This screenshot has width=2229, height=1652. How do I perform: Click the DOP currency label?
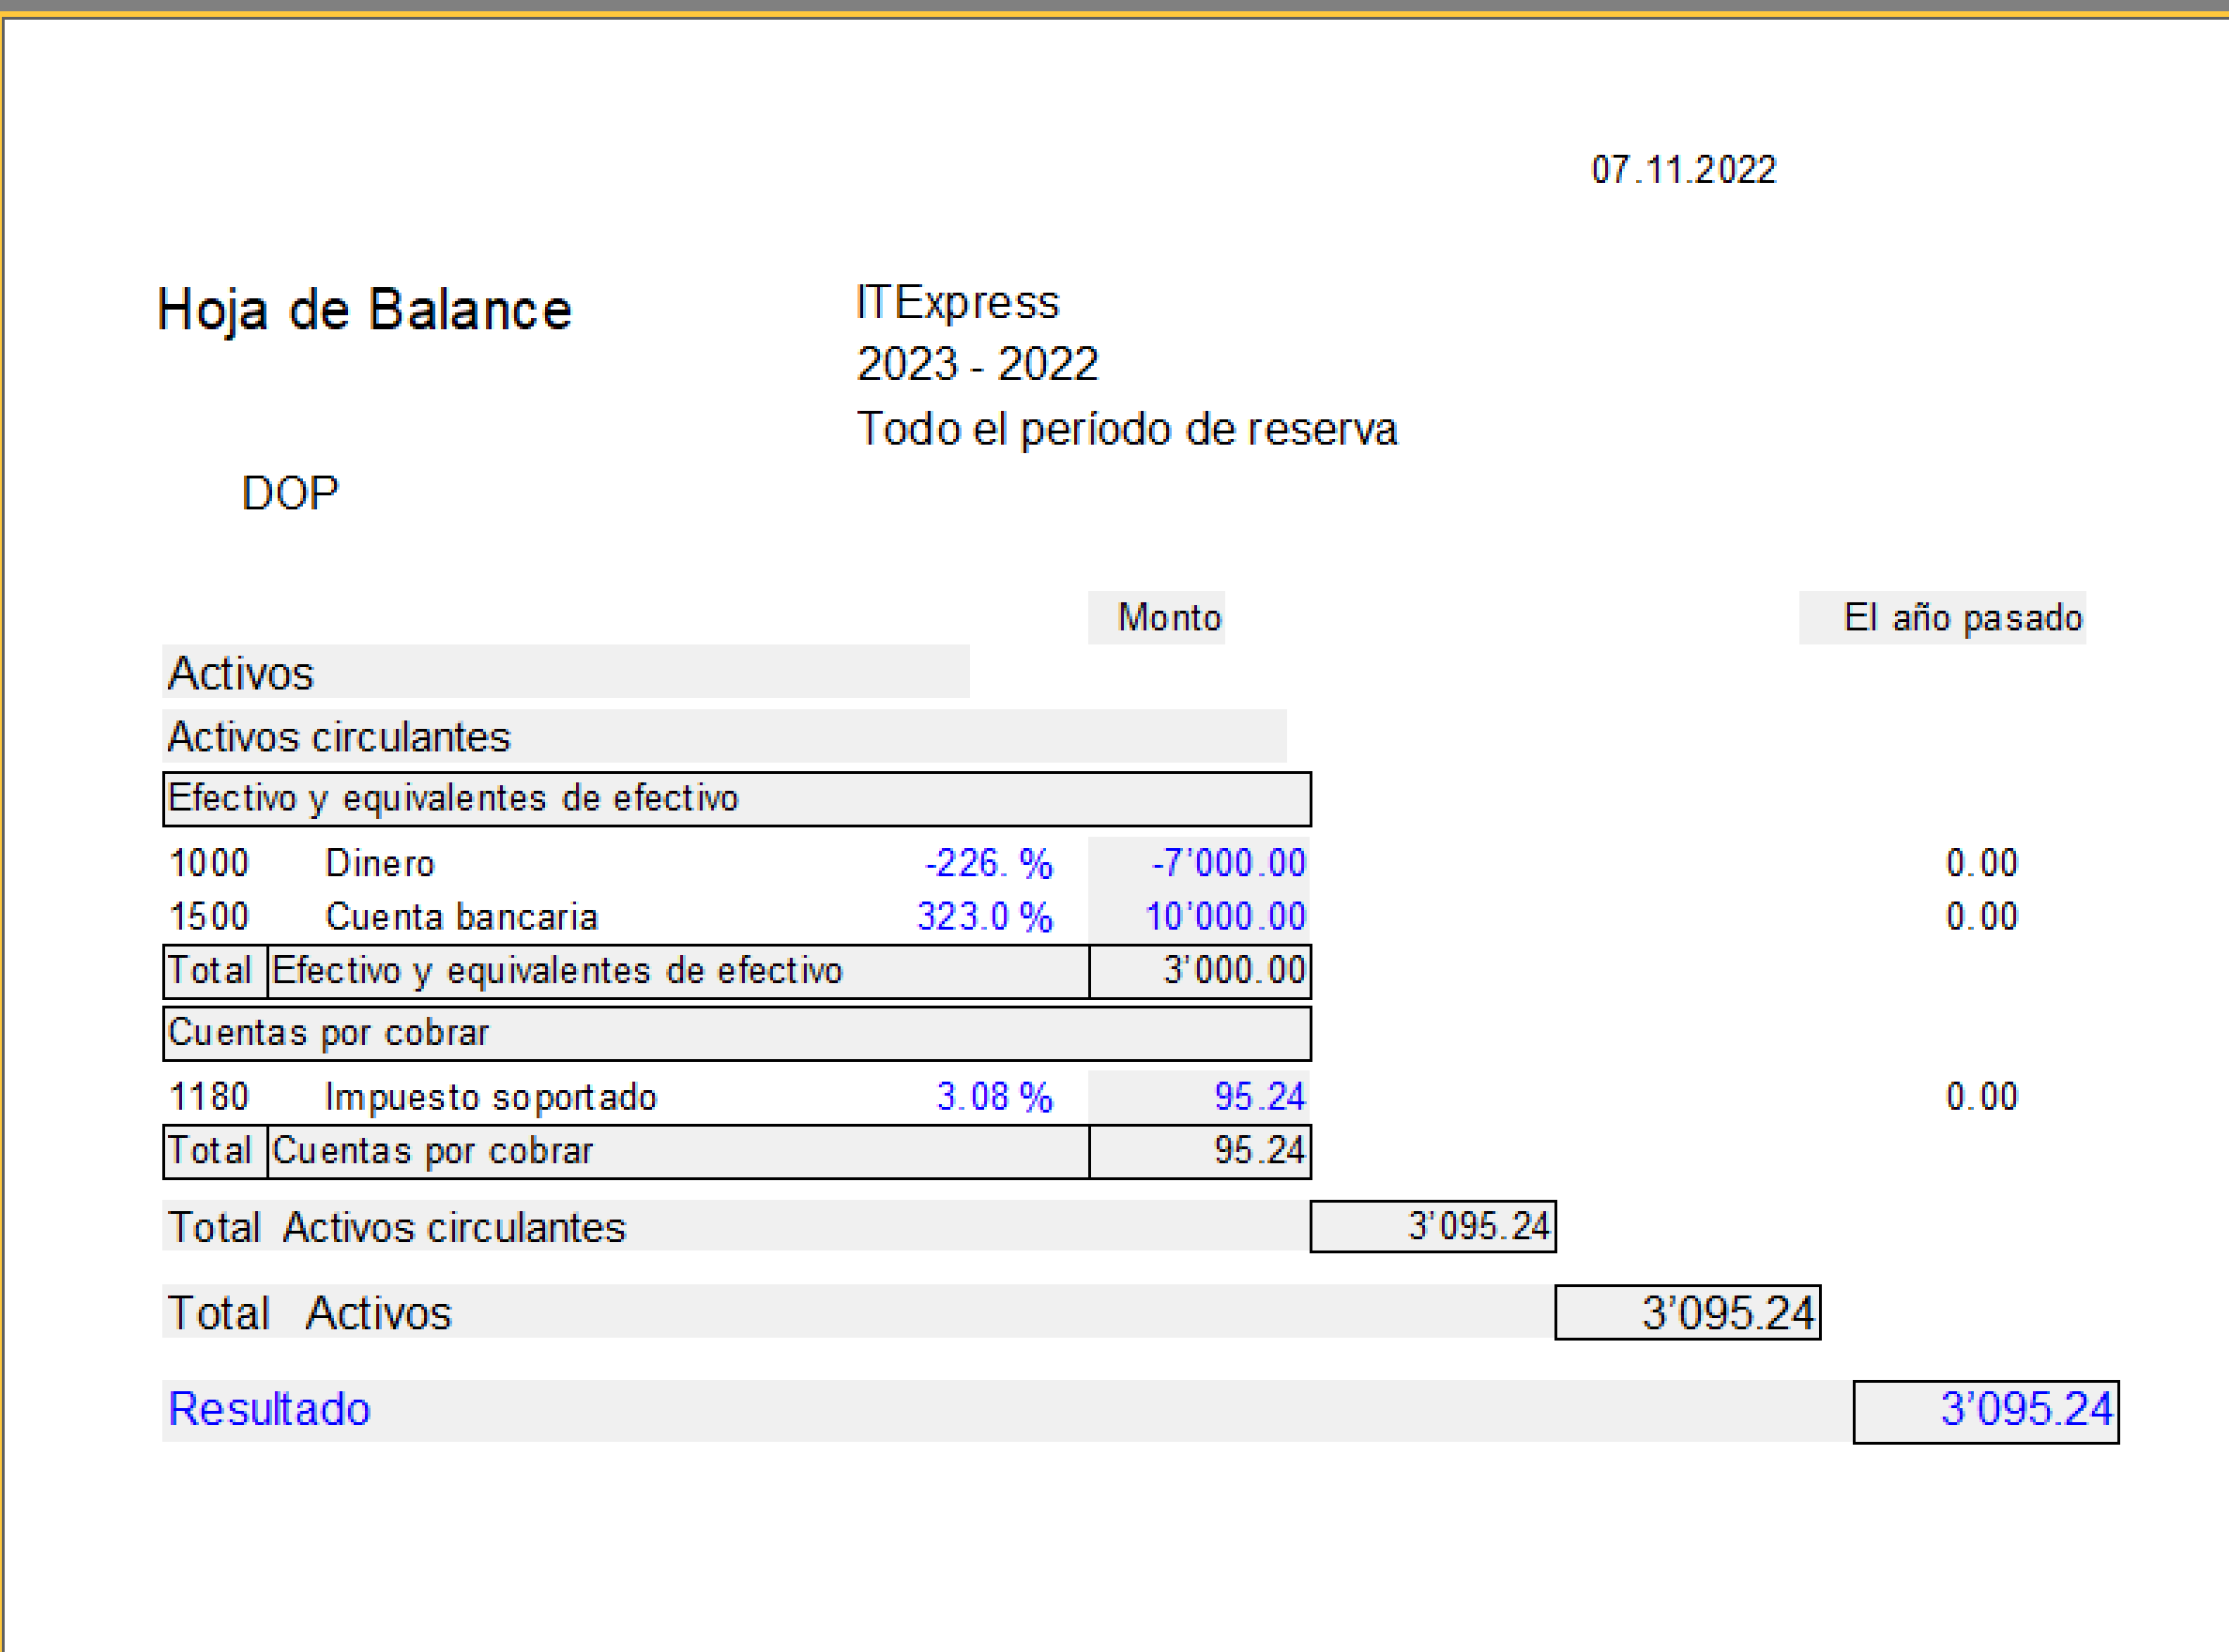tap(290, 493)
